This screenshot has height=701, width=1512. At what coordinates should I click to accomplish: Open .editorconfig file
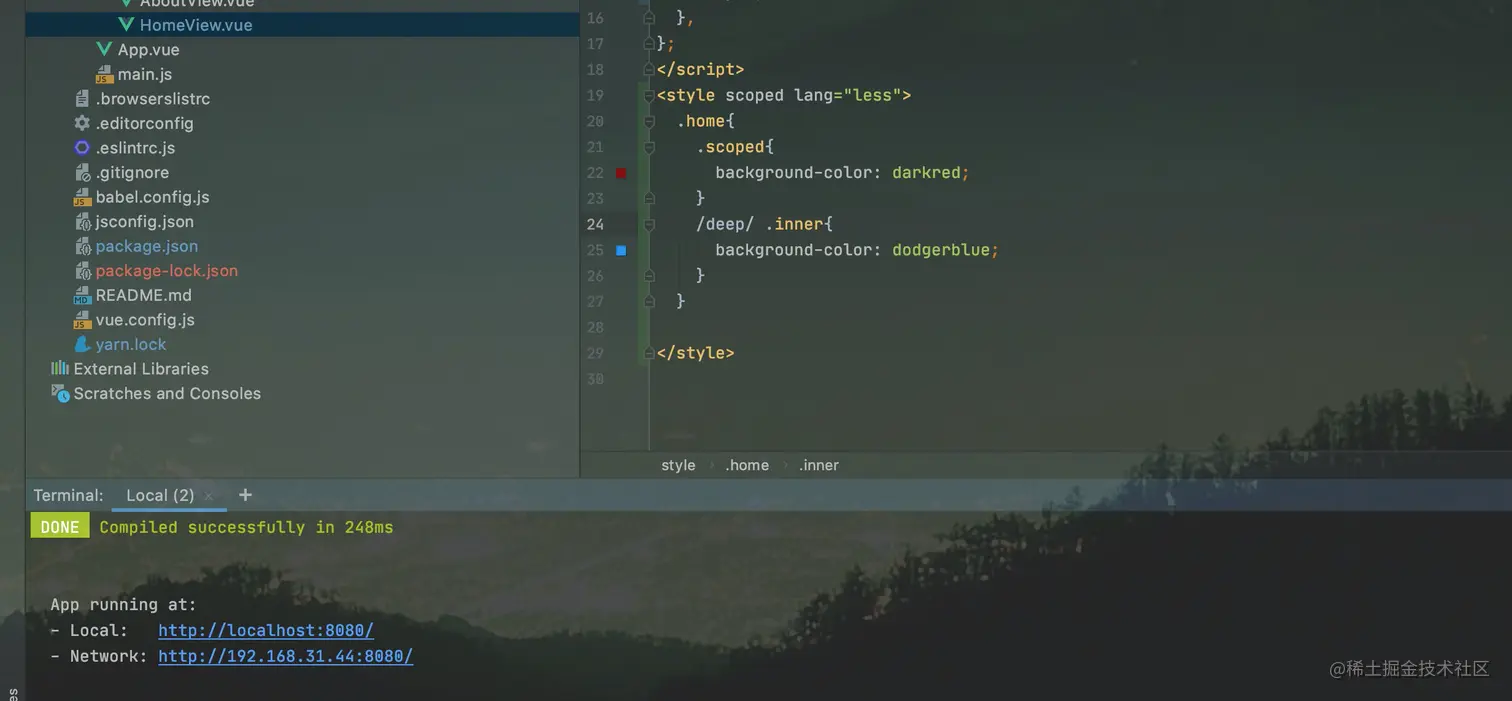pos(145,123)
